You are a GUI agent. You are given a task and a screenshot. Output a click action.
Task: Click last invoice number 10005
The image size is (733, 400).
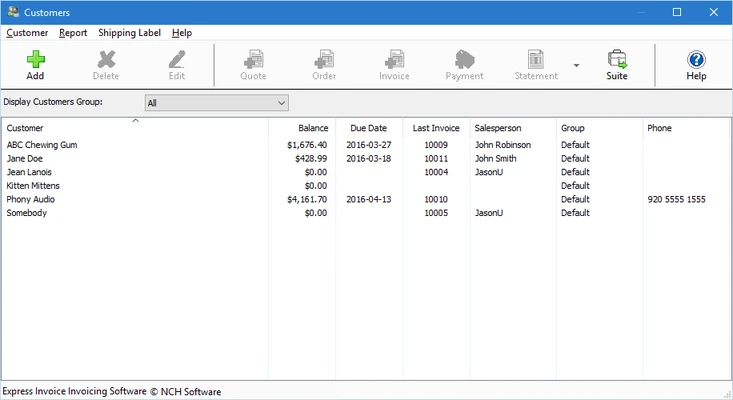point(436,213)
